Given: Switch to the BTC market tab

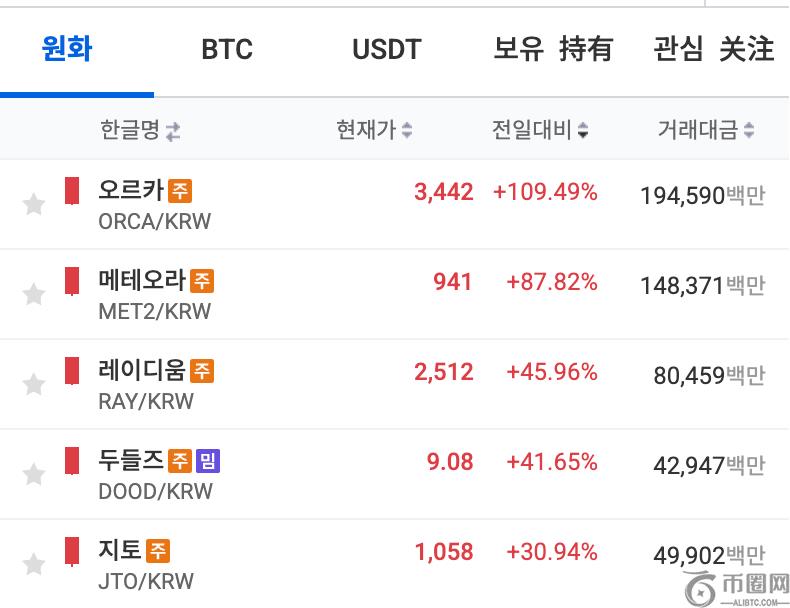Looking at the screenshot, I should (227, 49).
